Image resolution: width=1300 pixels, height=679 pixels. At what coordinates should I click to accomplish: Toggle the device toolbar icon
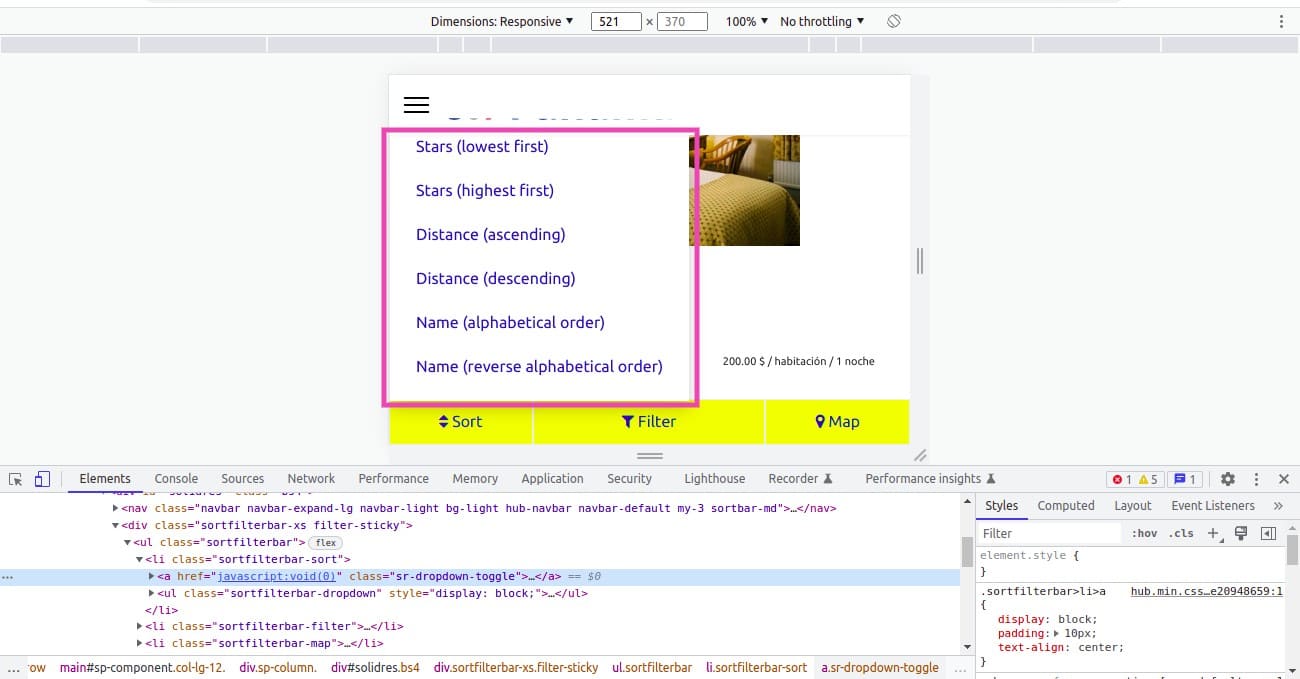coord(42,479)
